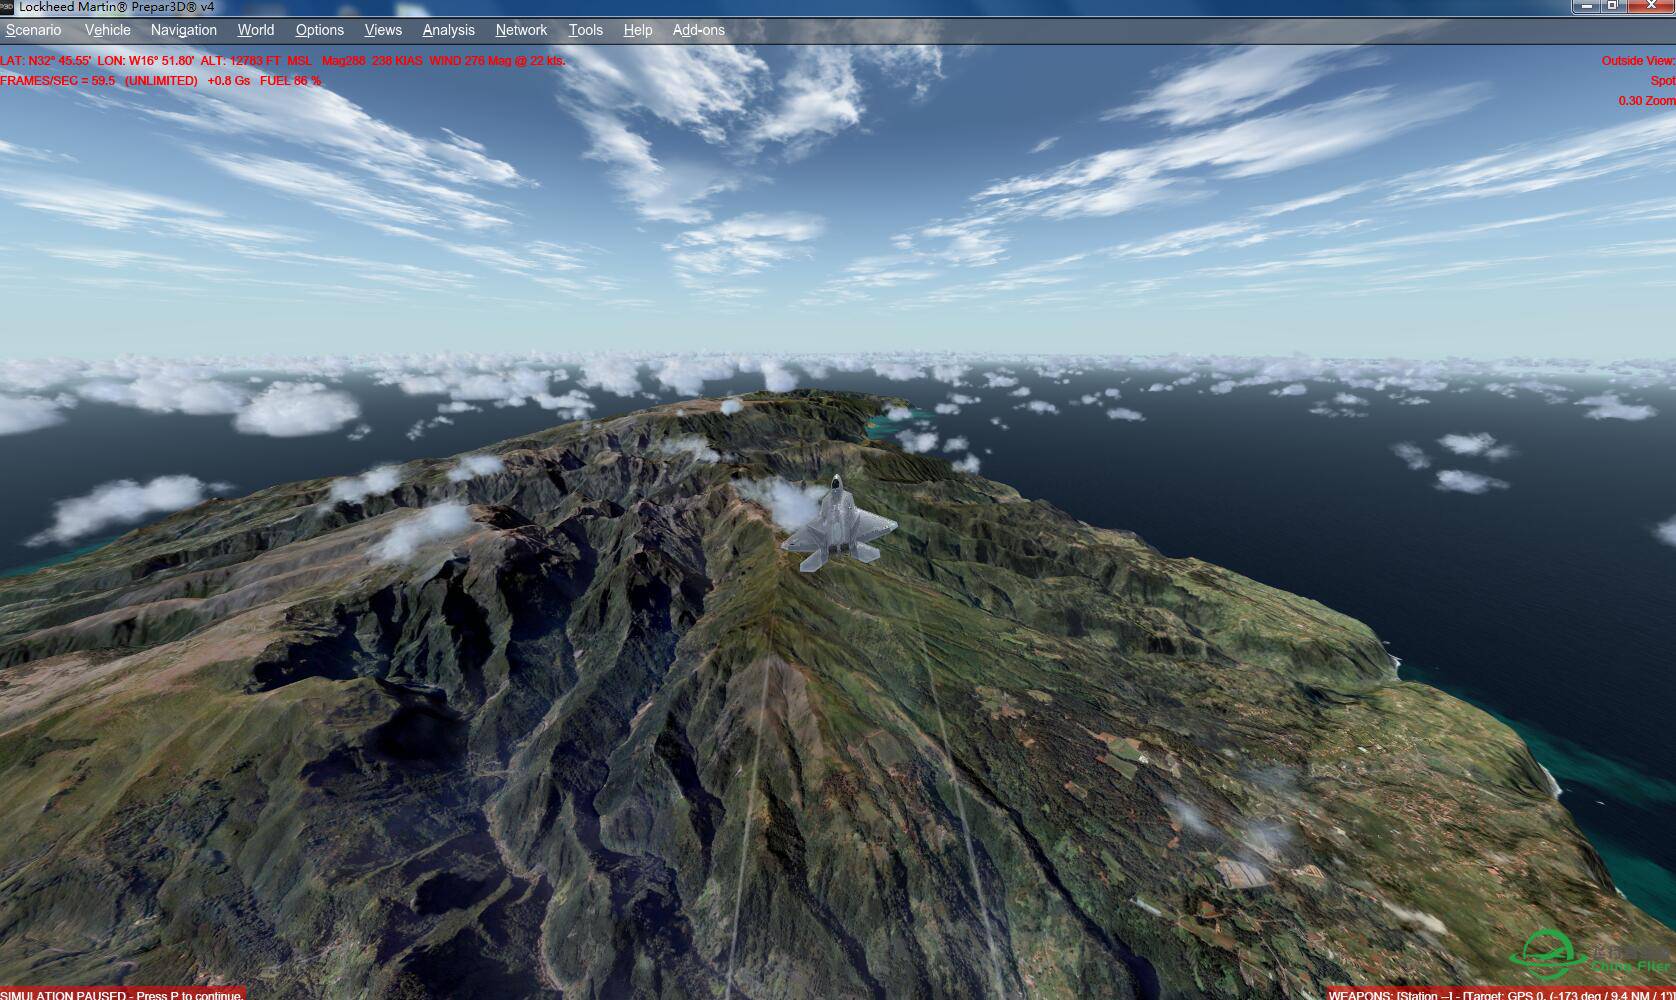Open the Navigation menu
The image size is (1676, 1000).
pos(183,30)
